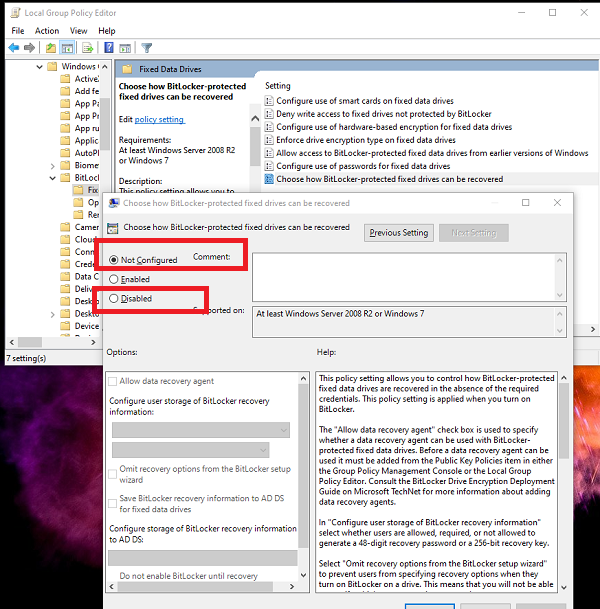Image resolution: width=600 pixels, height=609 pixels.
Task: Click the icon beside Configure use of passwords
Action: [269, 166]
